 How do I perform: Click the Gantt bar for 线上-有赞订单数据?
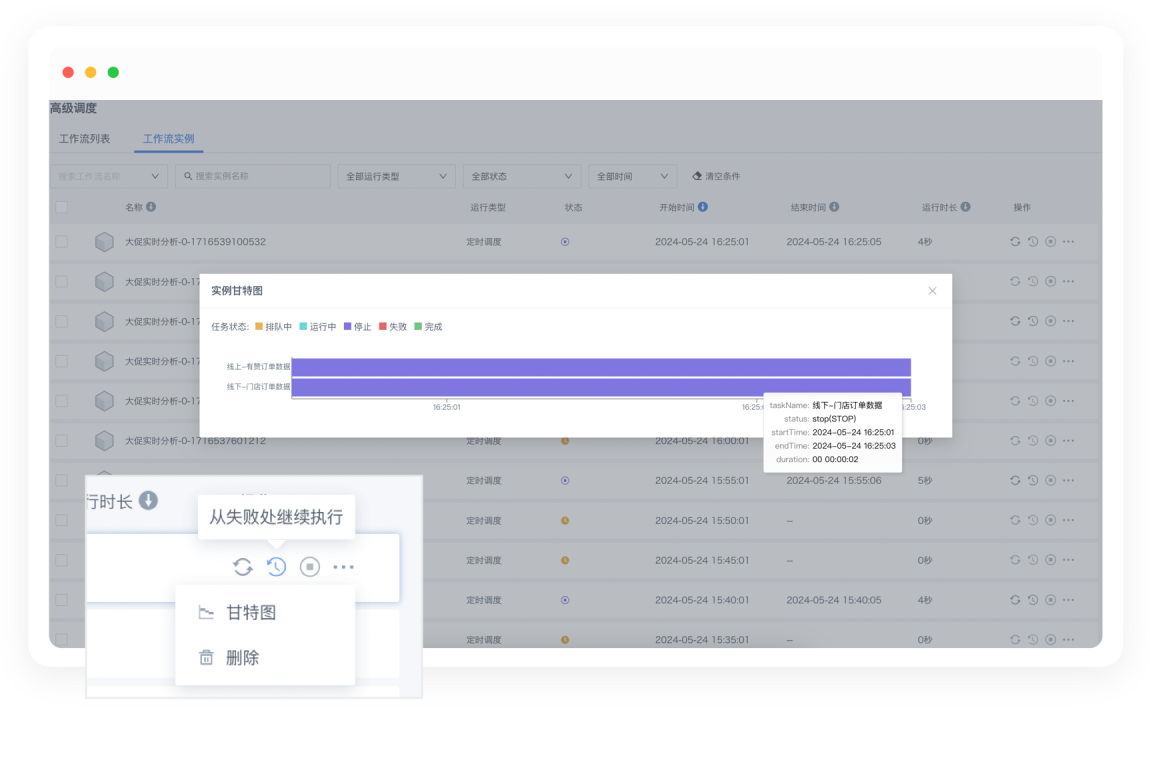(601, 367)
